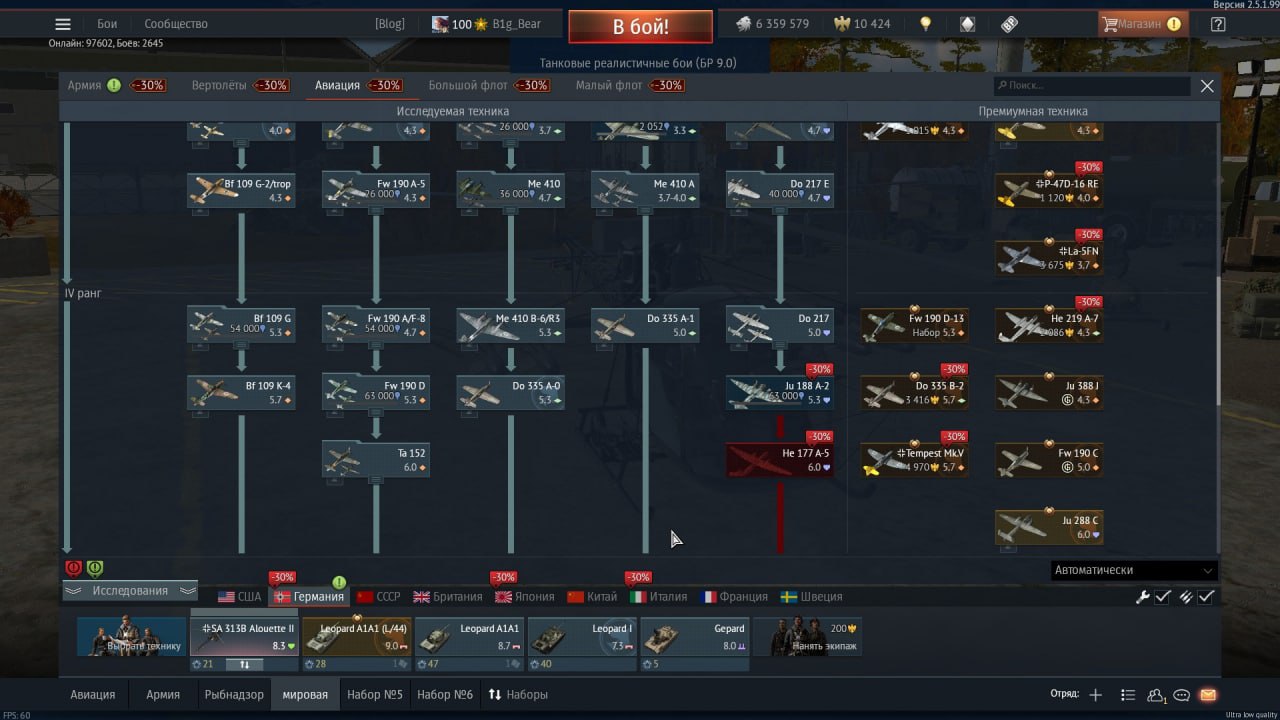Select premium Tempest MkV aircraft

click(x=914, y=459)
